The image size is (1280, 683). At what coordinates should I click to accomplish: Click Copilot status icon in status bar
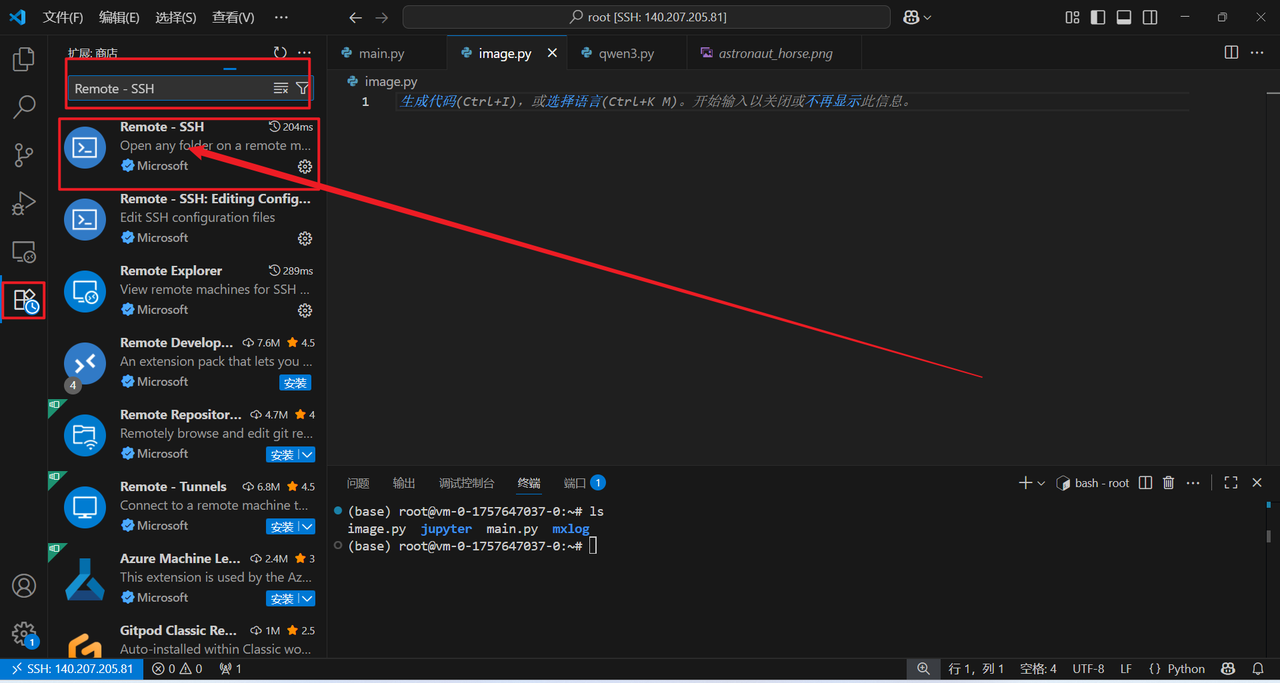(1228, 669)
